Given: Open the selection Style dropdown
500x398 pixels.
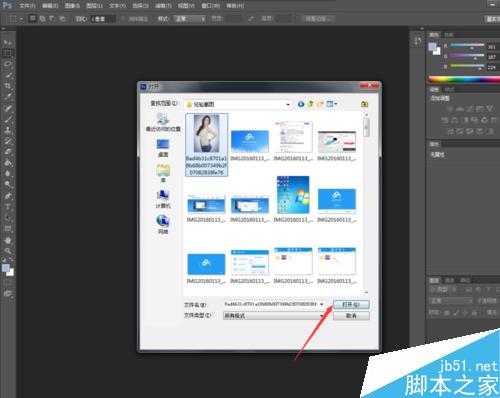Looking at the screenshot, I should coord(189,19).
